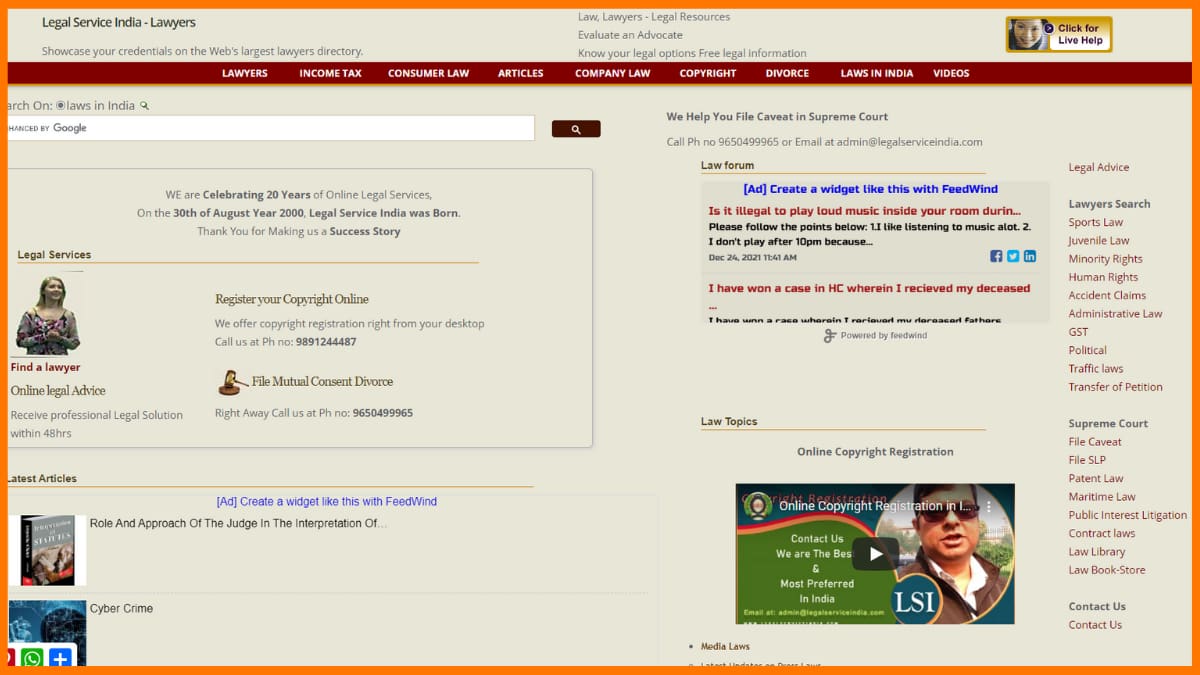The width and height of the screenshot is (1200, 675).
Task: Click the WhatsApp share icon
Action: coord(32,658)
